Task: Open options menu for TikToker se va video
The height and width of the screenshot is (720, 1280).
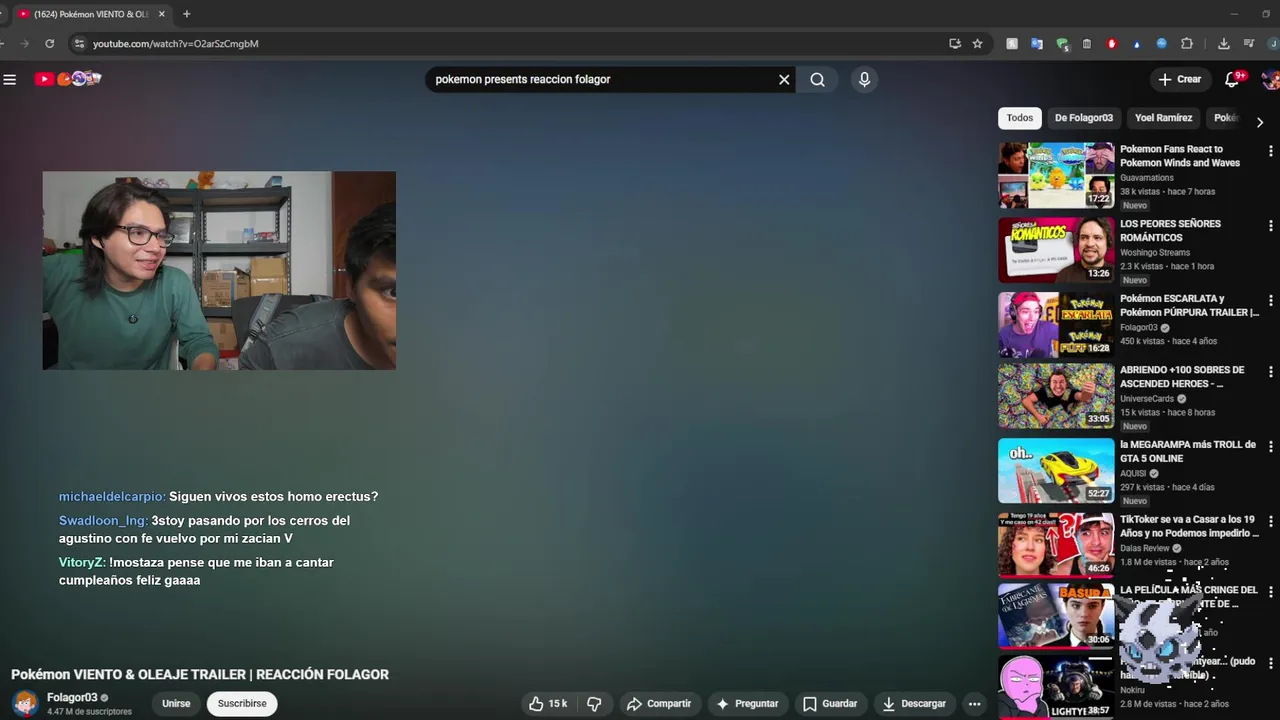Action: (1271, 521)
